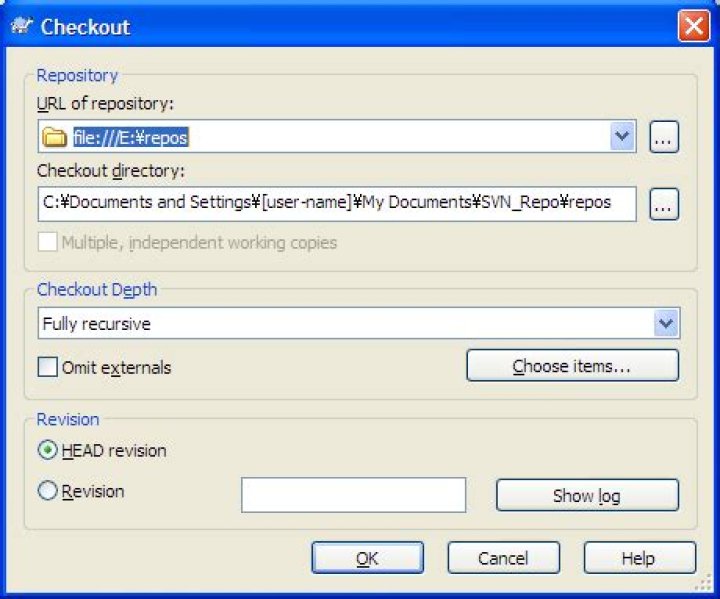Toggle the Multiple, independent working copies checkbox
This screenshot has height=599, width=720.
pyautogui.click(x=48, y=242)
